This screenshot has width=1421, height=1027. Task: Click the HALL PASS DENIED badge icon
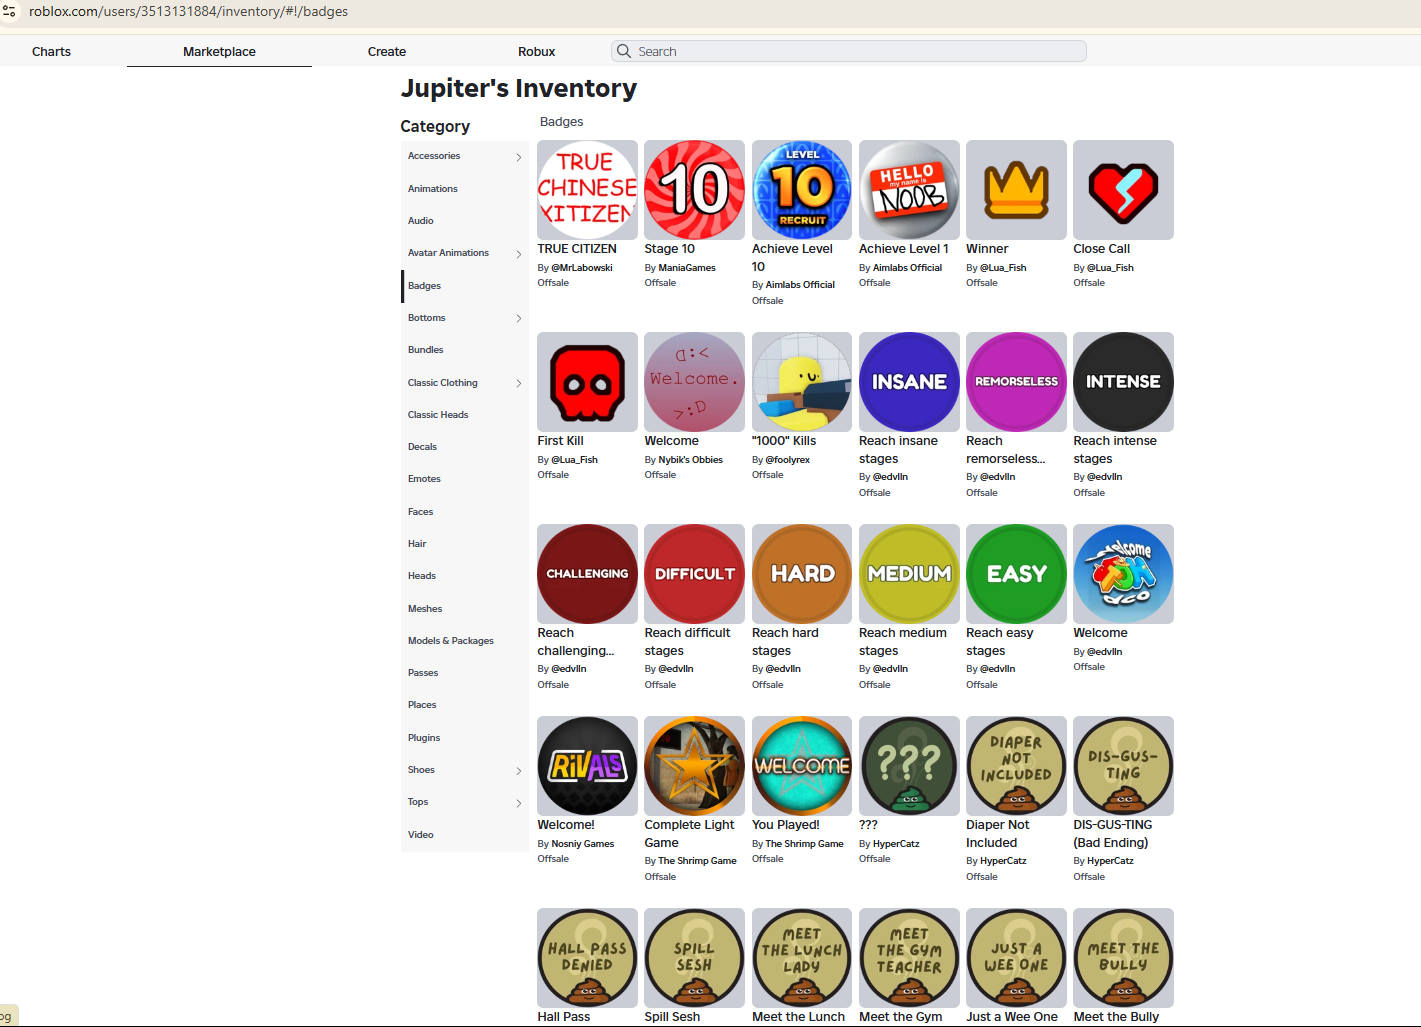[587, 958]
